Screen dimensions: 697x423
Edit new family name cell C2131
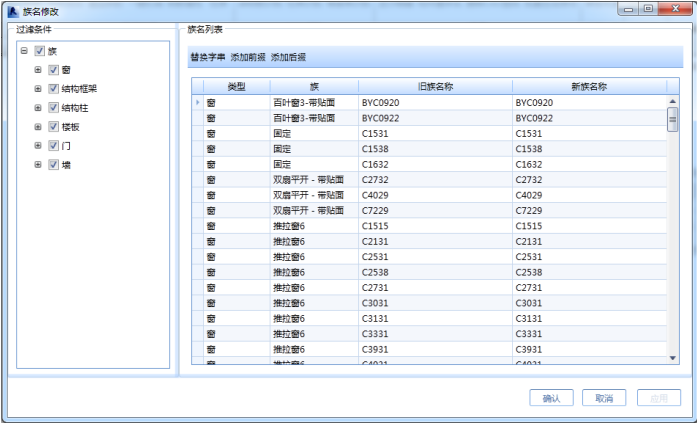589,241
